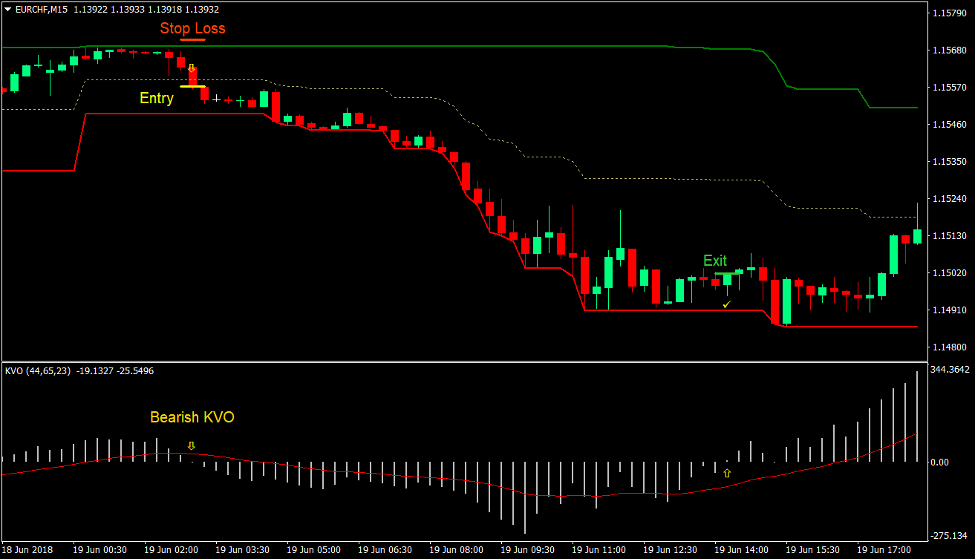Click the 19 Jun 03:30 time label
The width and height of the screenshot is (977, 560).
point(242,550)
